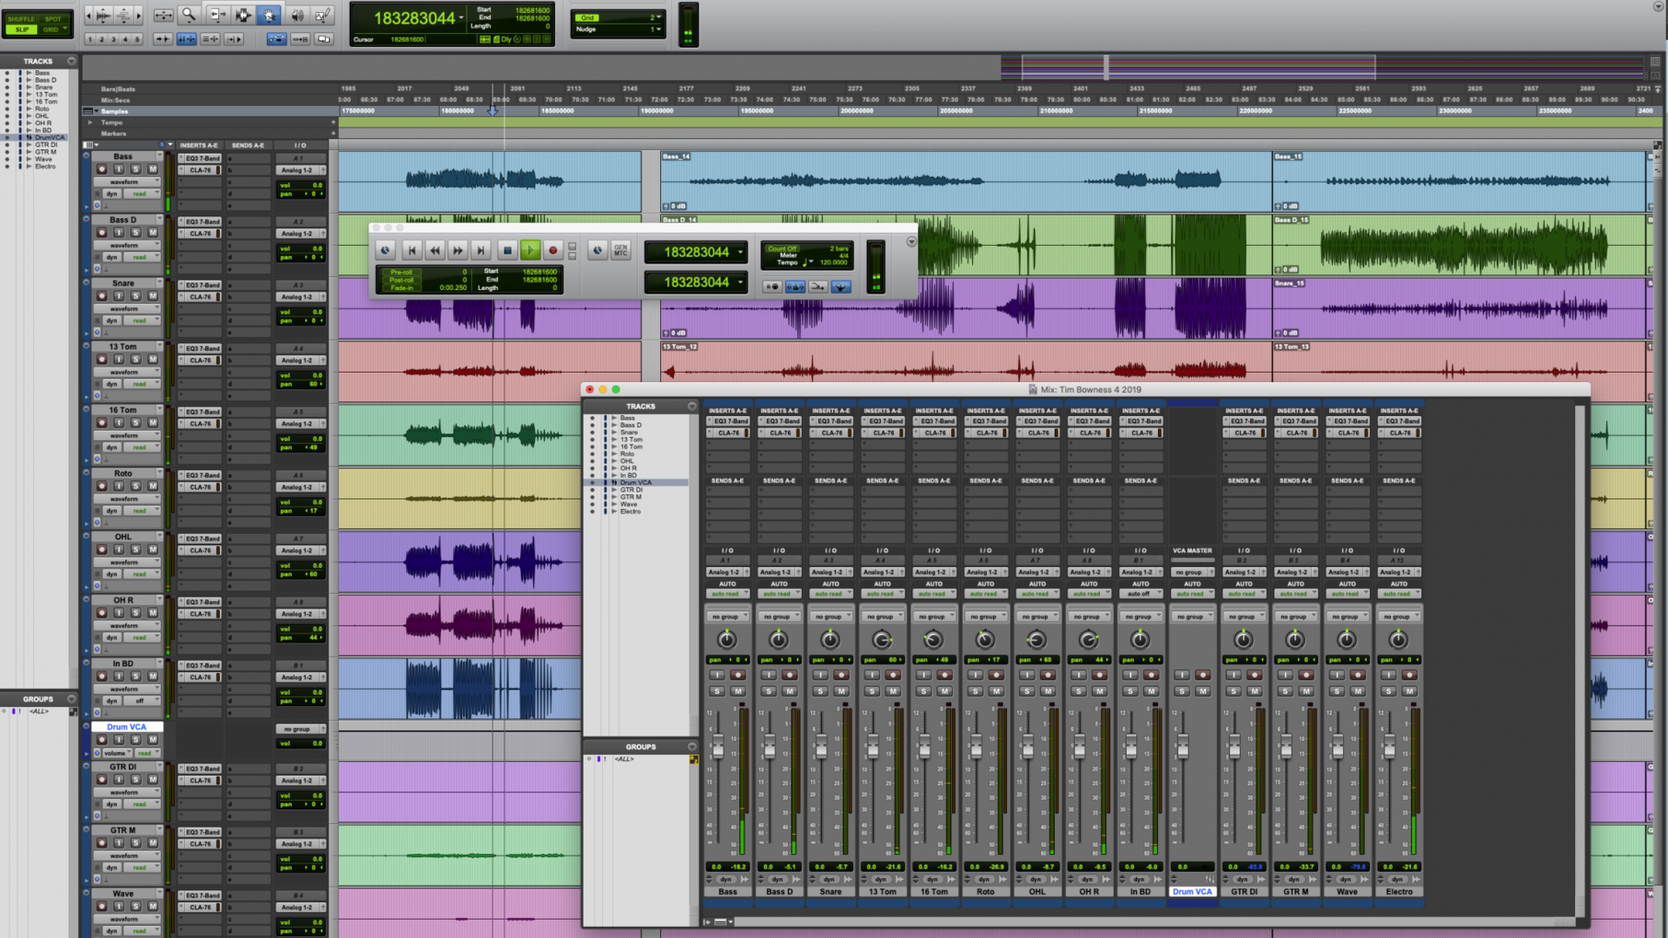This screenshot has width=1668, height=938.
Task: Select SHUFFLE edit mode
Action: (21, 19)
